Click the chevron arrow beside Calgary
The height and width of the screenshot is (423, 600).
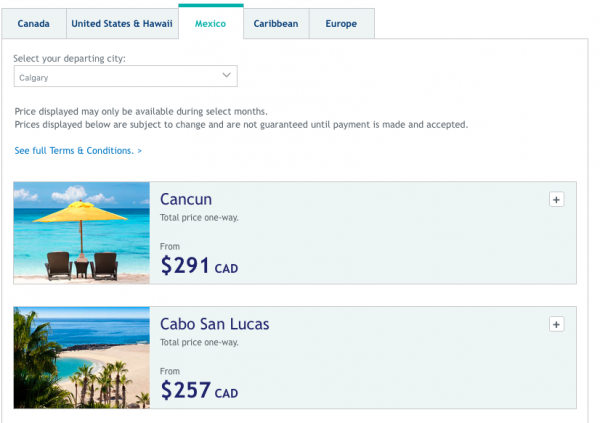coord(226,76)
